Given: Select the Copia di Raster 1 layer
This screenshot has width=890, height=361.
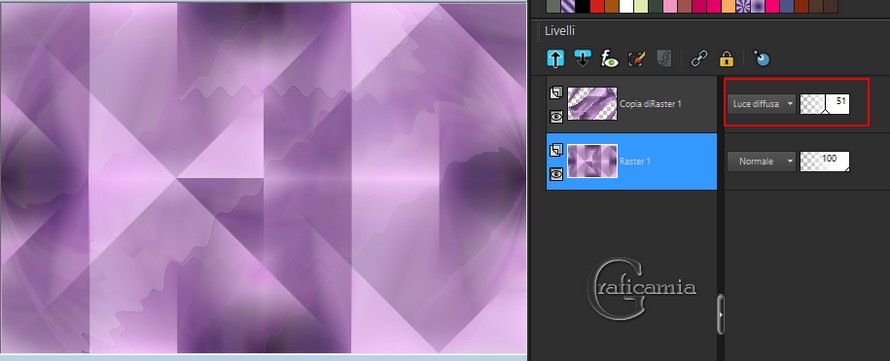Looking at the screenshot, I should coord(632,104).
